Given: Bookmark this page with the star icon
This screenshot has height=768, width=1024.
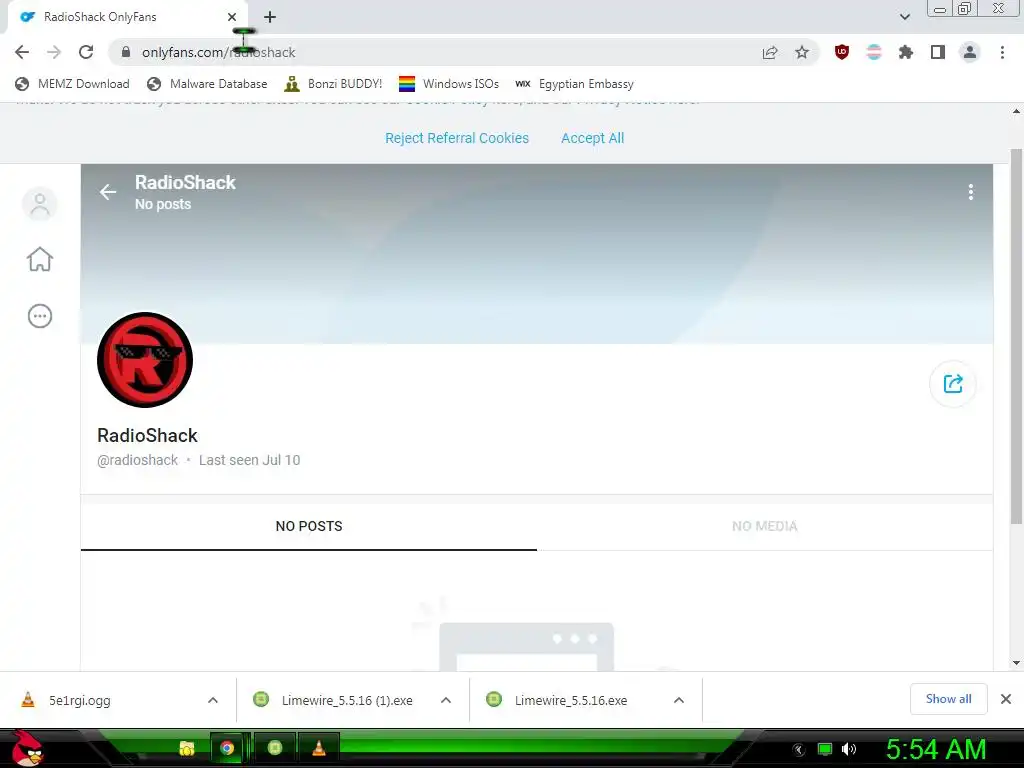Looking at the screenshot, I should click(x=802, y=52).
